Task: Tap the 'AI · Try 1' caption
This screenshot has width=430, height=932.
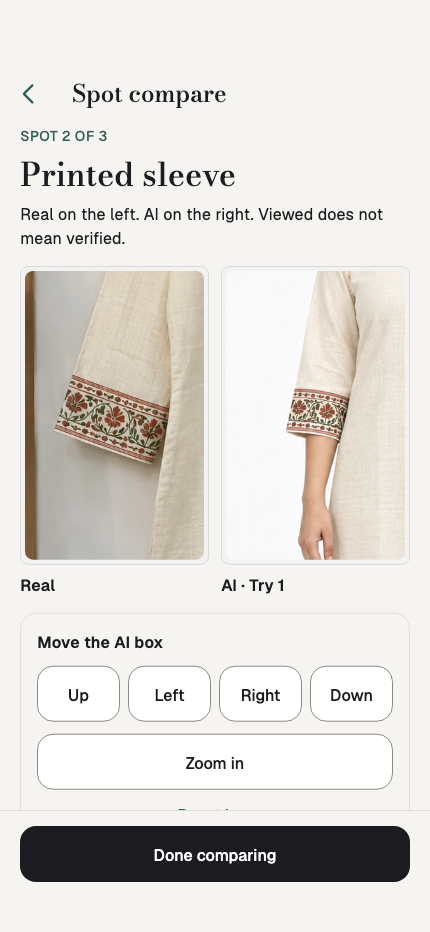Action: (253, 585)
